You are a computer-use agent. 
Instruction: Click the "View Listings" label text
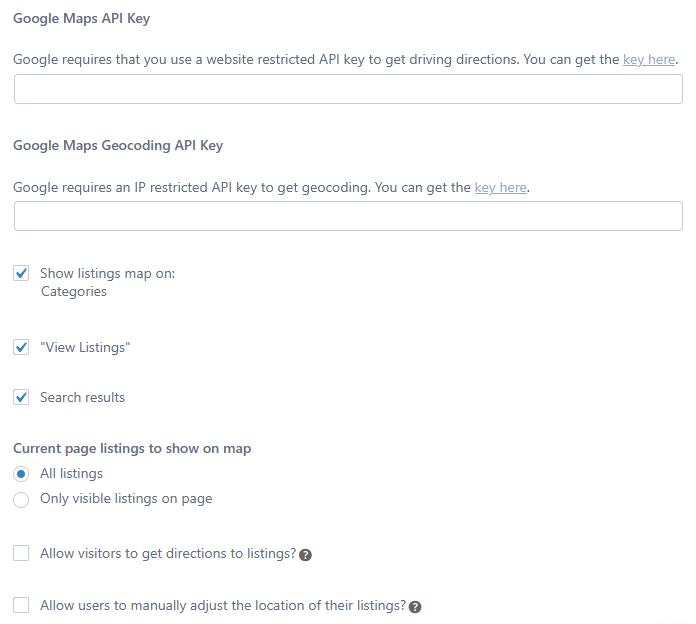(85, 348)
